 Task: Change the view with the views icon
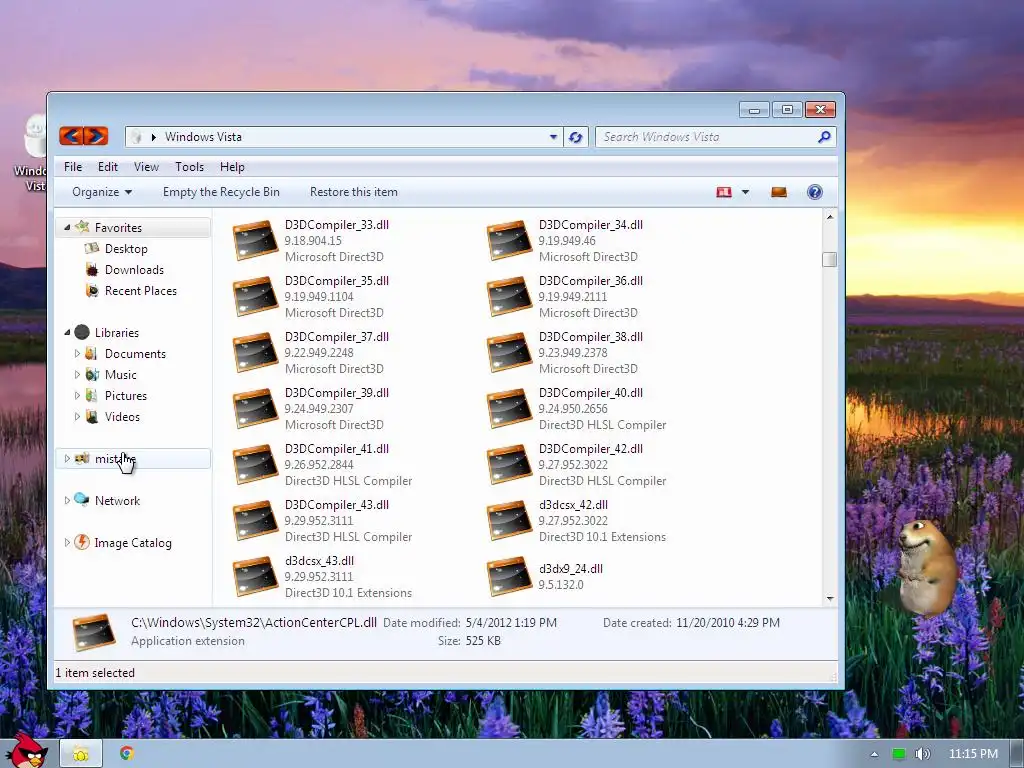point(724,192)
